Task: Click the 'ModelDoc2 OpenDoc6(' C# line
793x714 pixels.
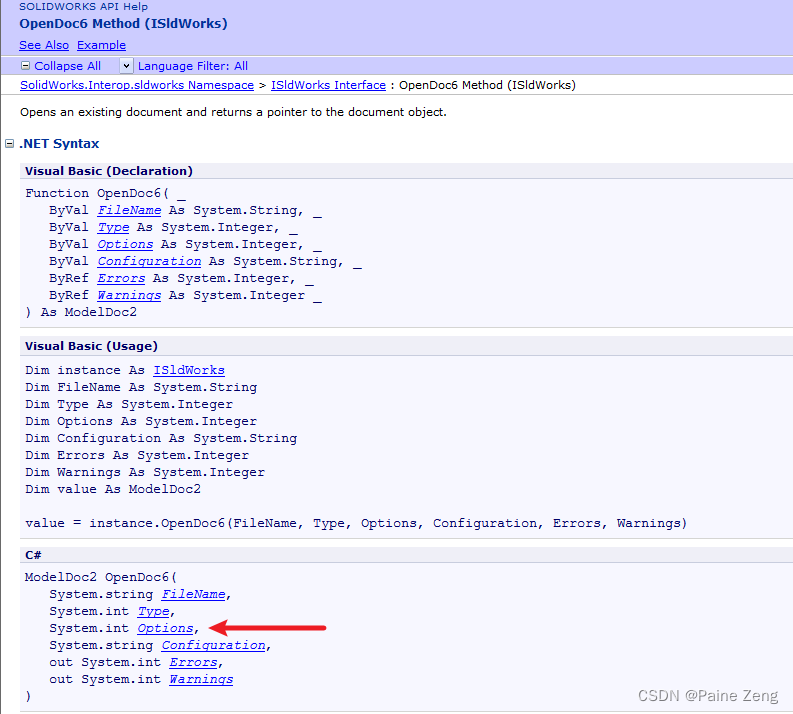Action: click(x=101, y=577)
